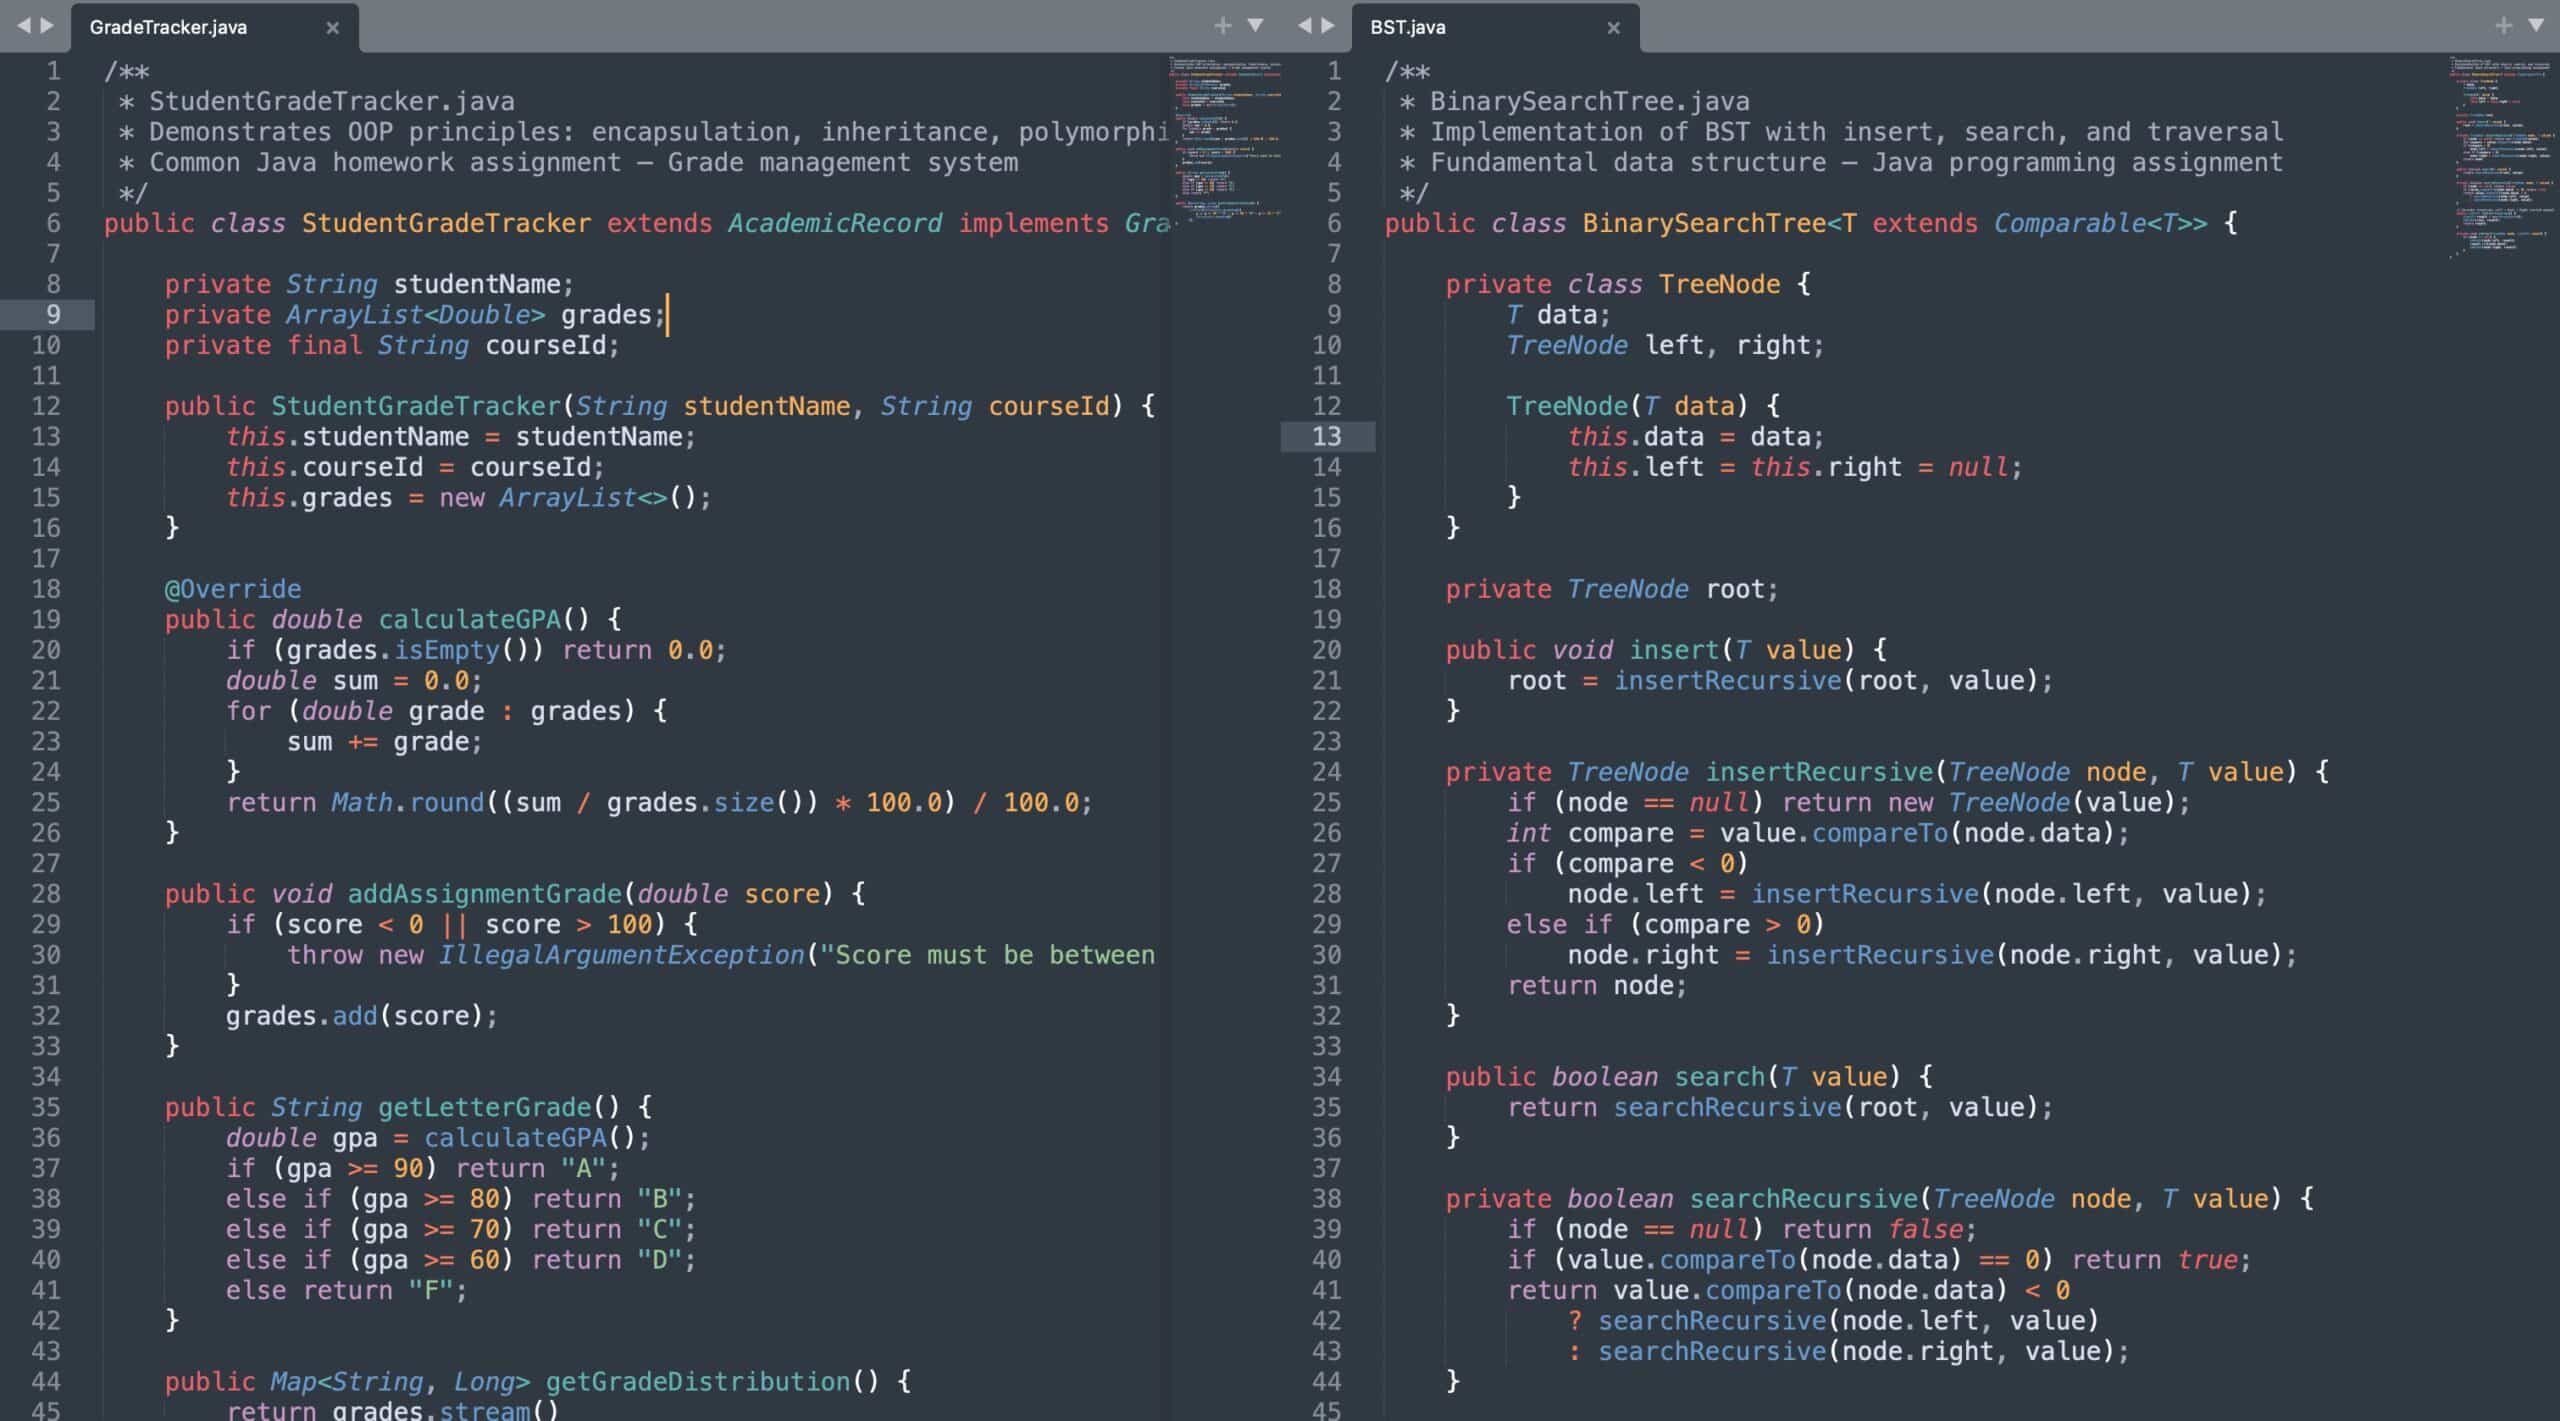Screen dimensions: 2560x1421
Task: Click left pane's previous-tab back arrow
Action: click(x=24, y=26)
